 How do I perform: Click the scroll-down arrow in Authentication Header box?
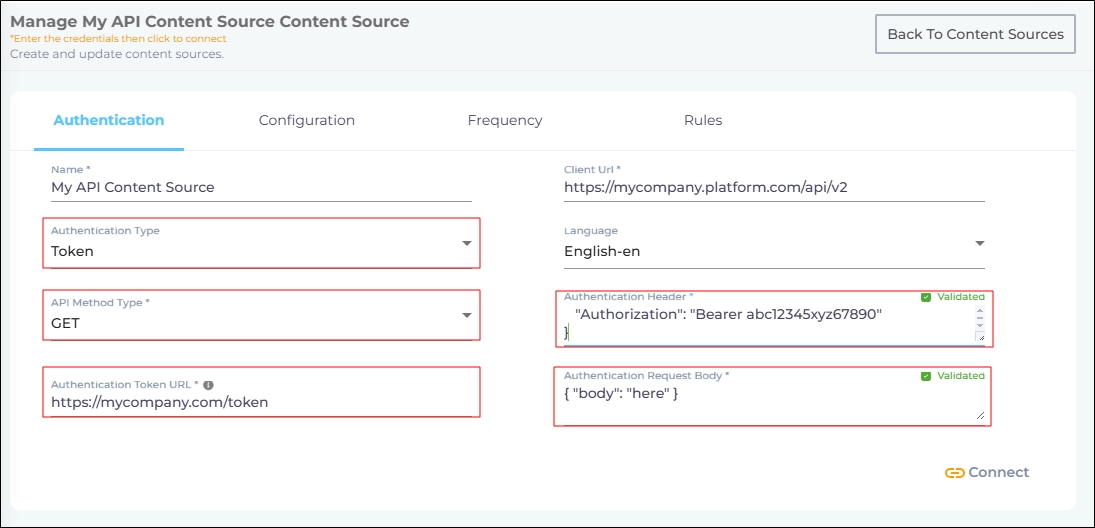(980, 325)
